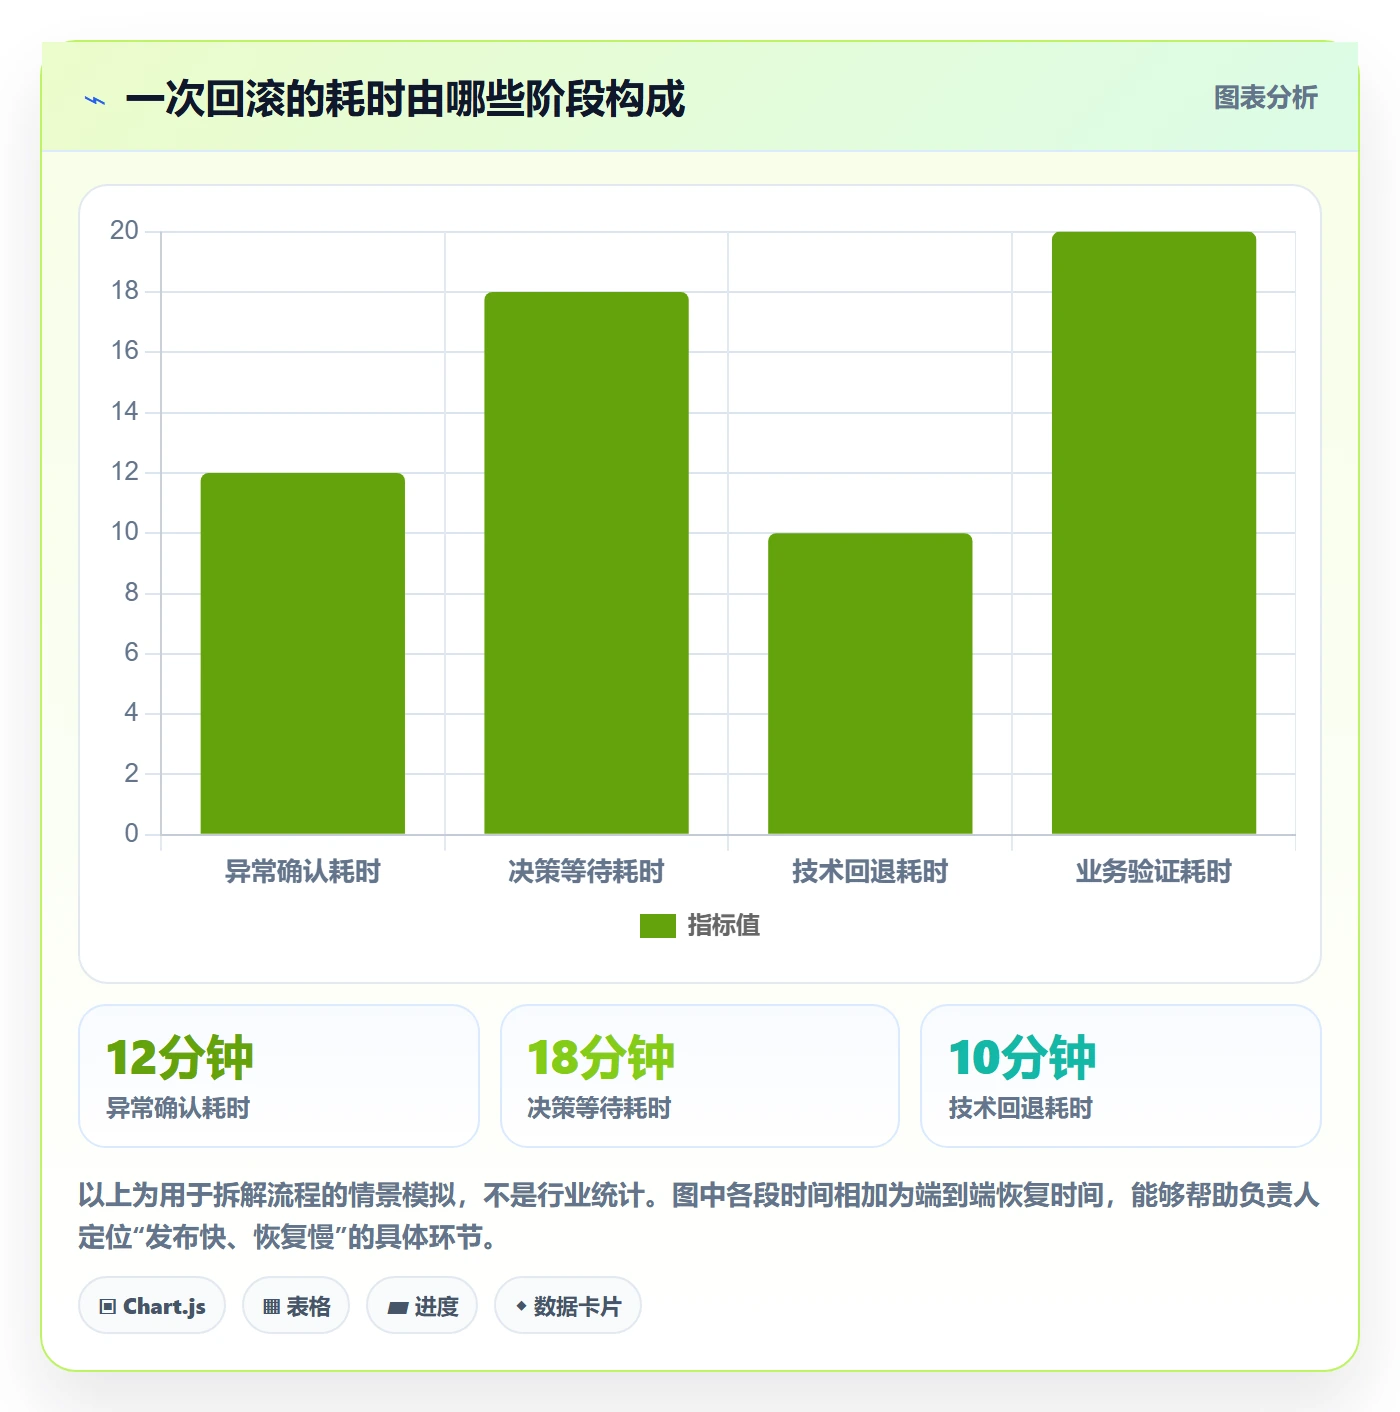1400x1412 pixels.
Task: Click the 10分钟 value text
Action: pyautogui.click(x=1022, y=1058)
